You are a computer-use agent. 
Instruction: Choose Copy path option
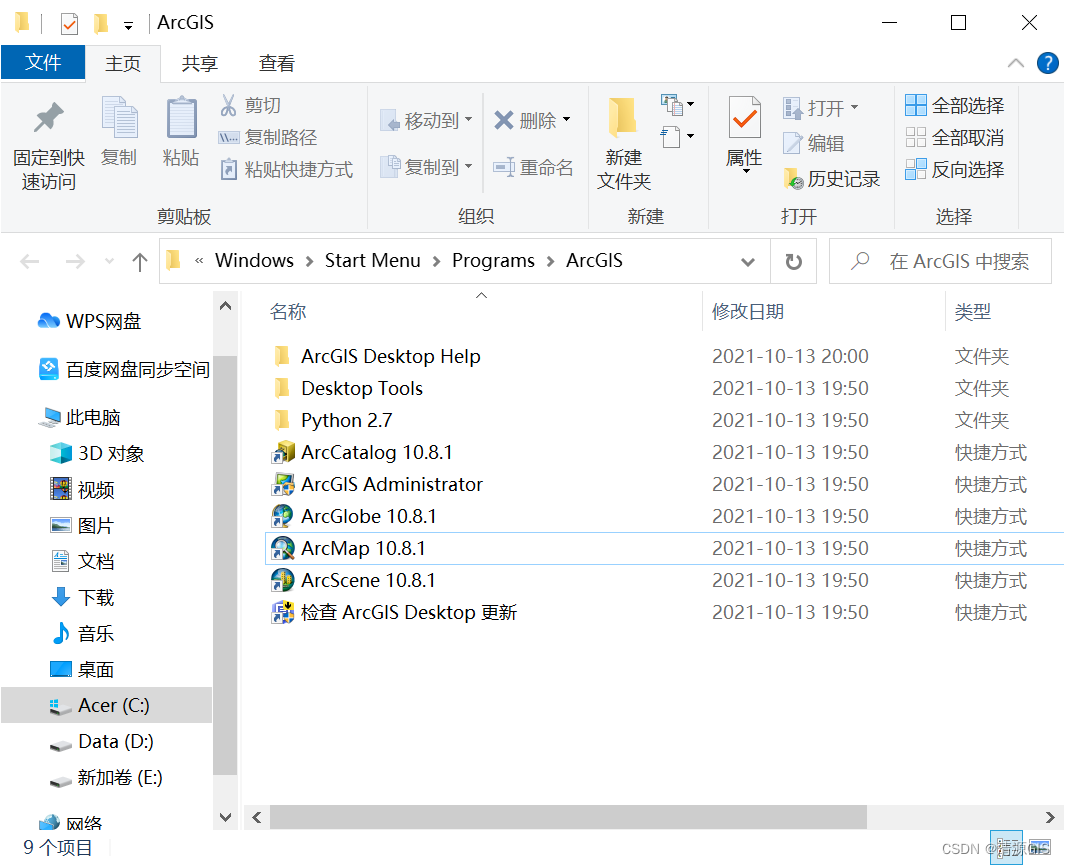click(268, 137)
